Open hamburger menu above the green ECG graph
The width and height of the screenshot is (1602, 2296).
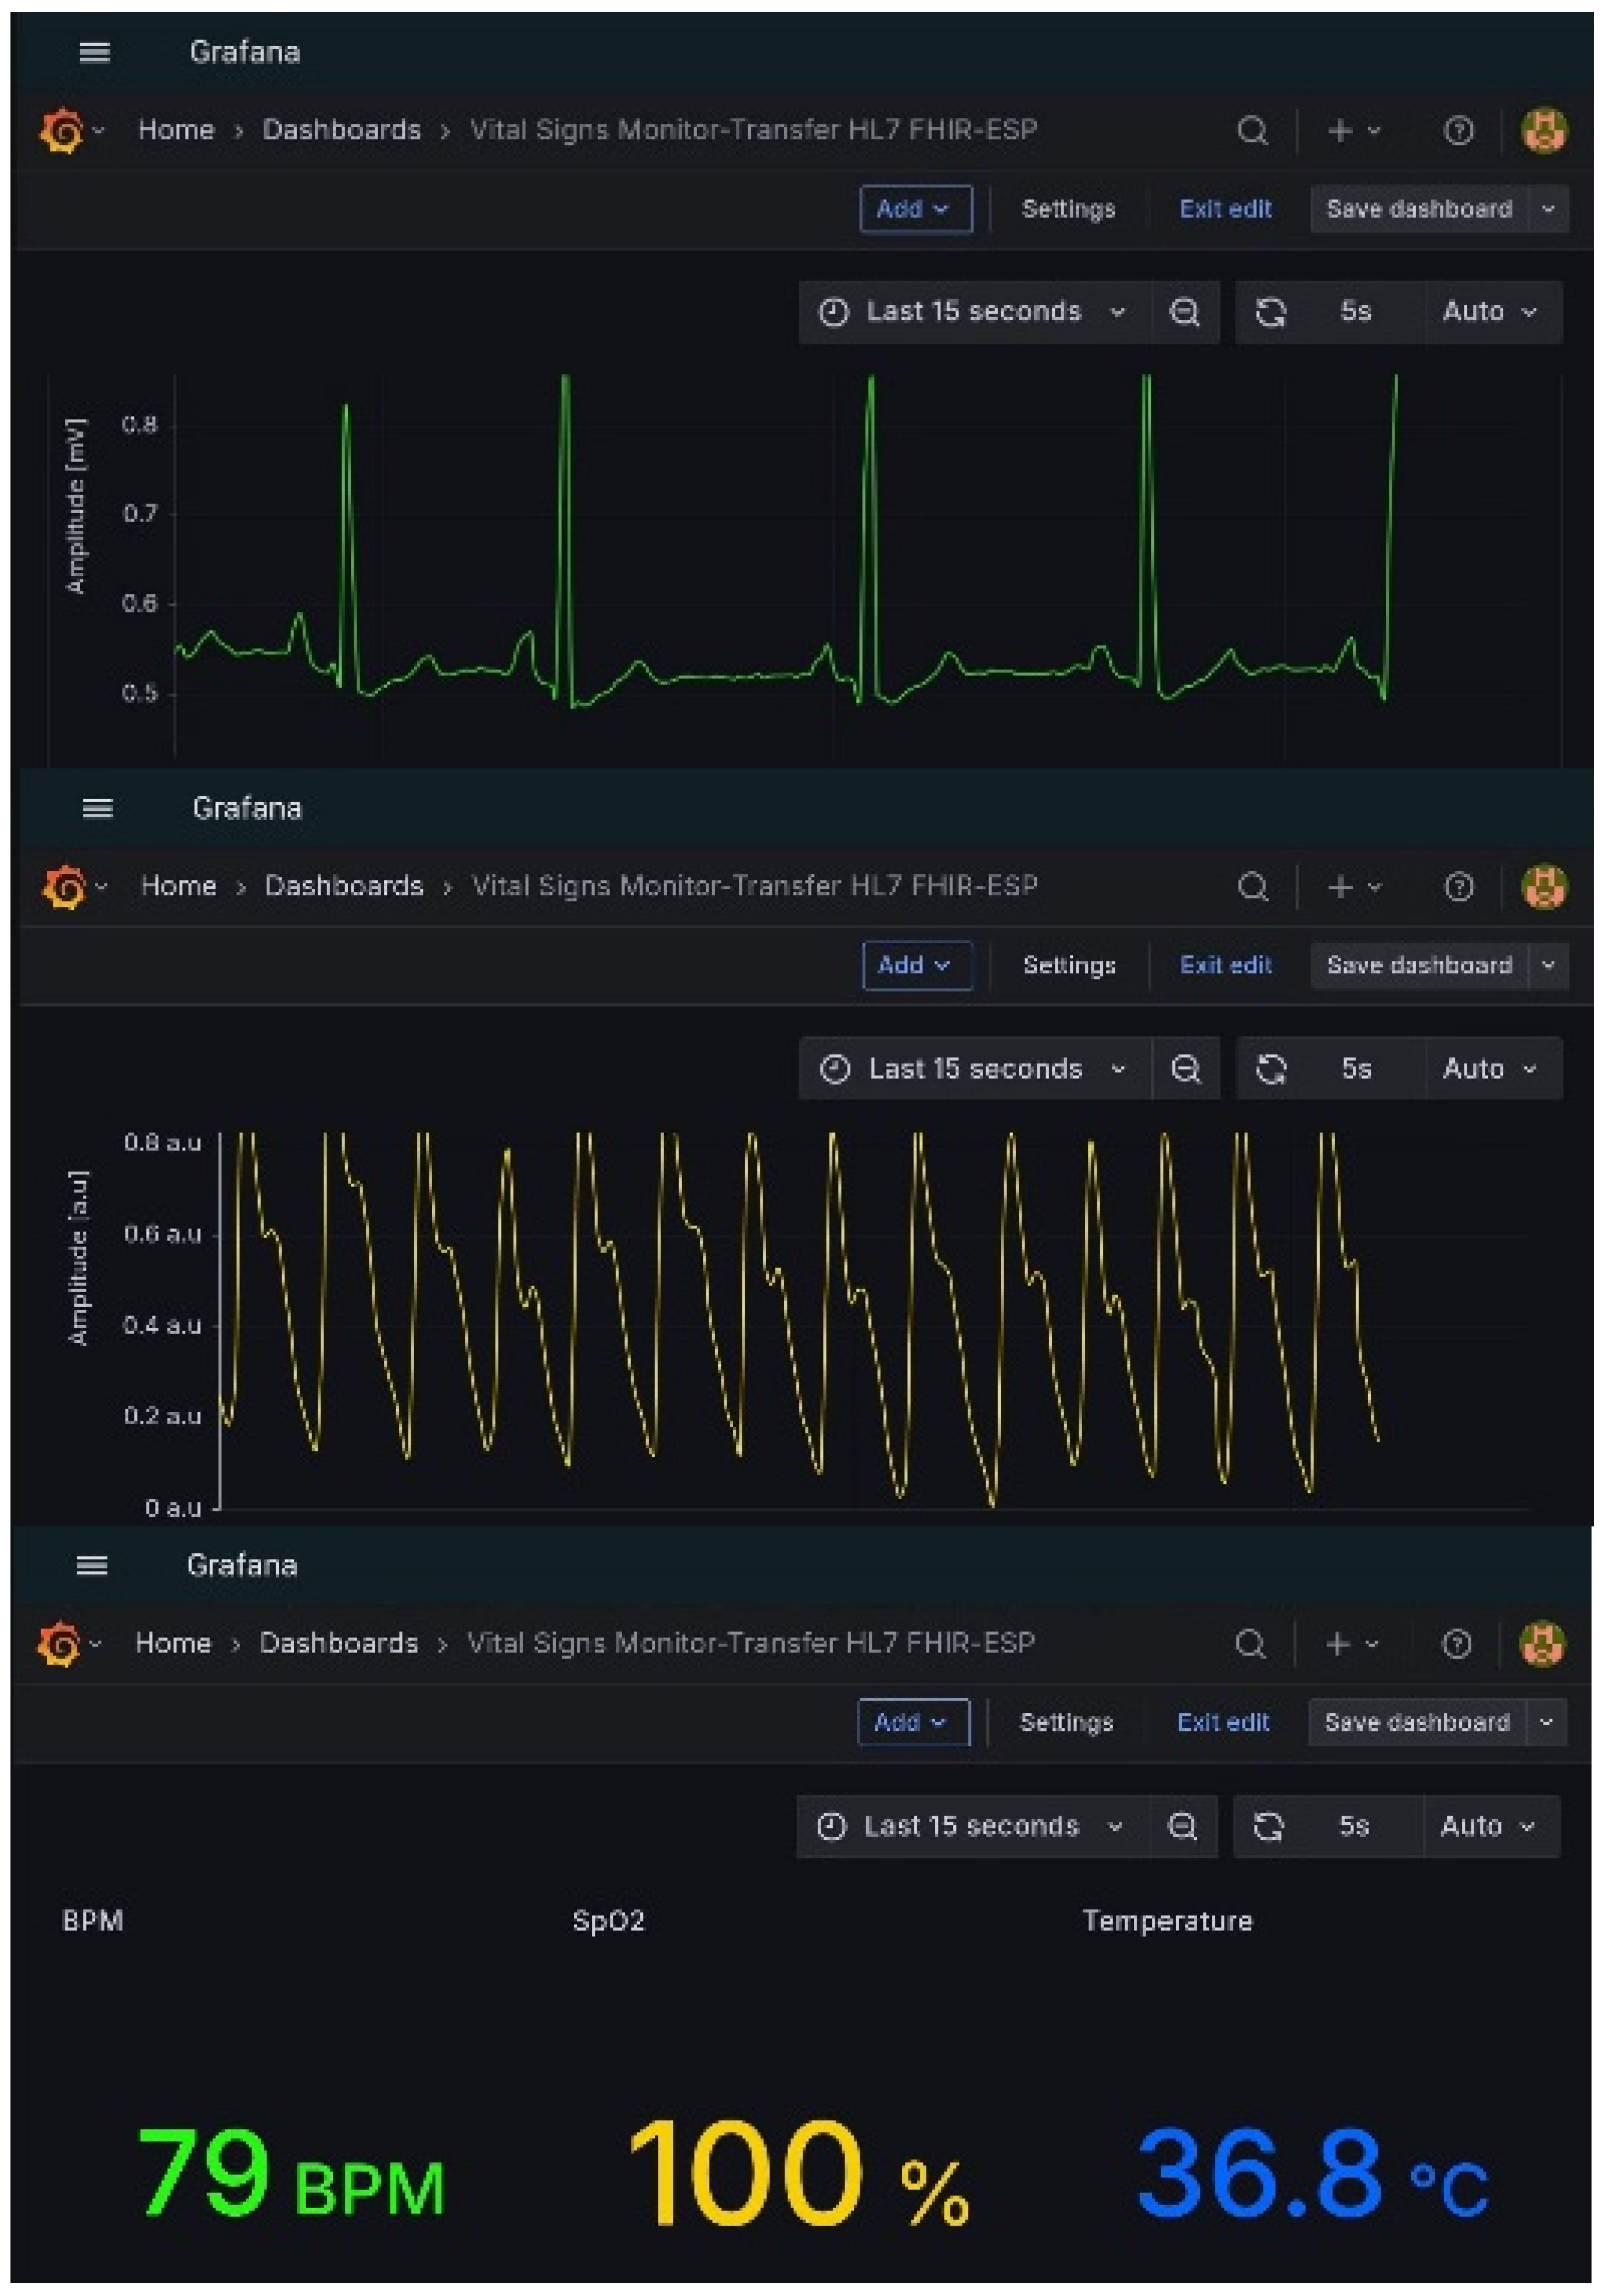click(94, 52)
